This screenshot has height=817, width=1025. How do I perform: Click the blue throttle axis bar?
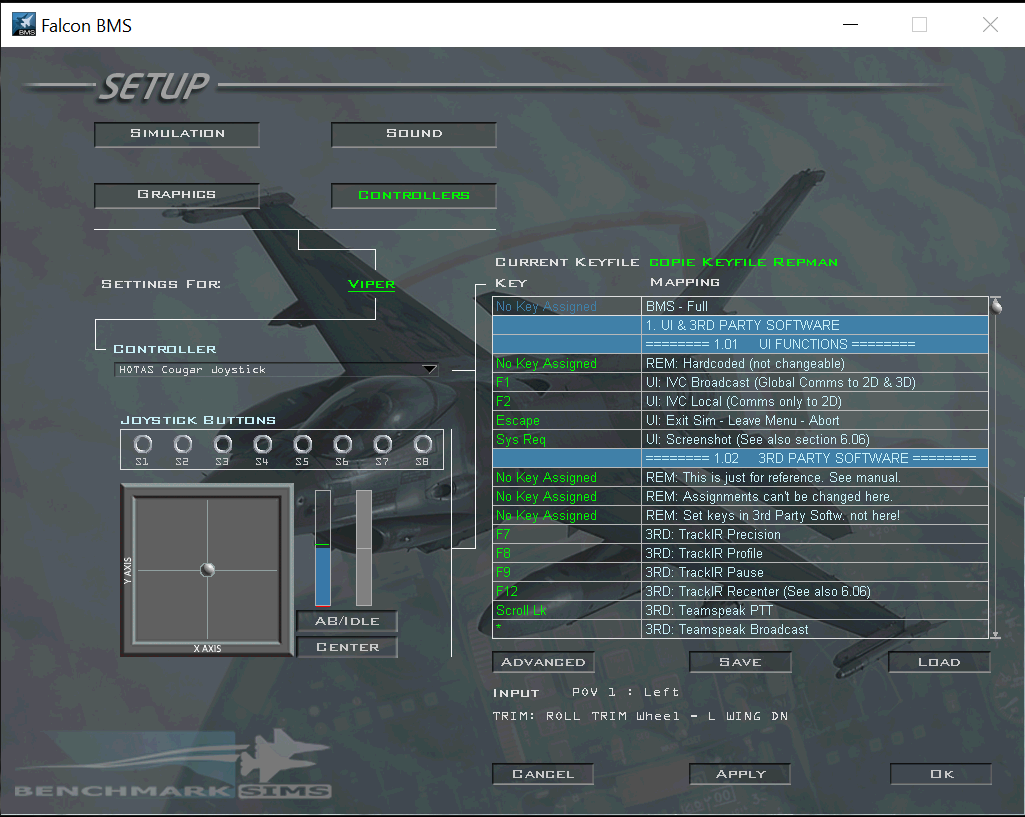tap(323, 548)
